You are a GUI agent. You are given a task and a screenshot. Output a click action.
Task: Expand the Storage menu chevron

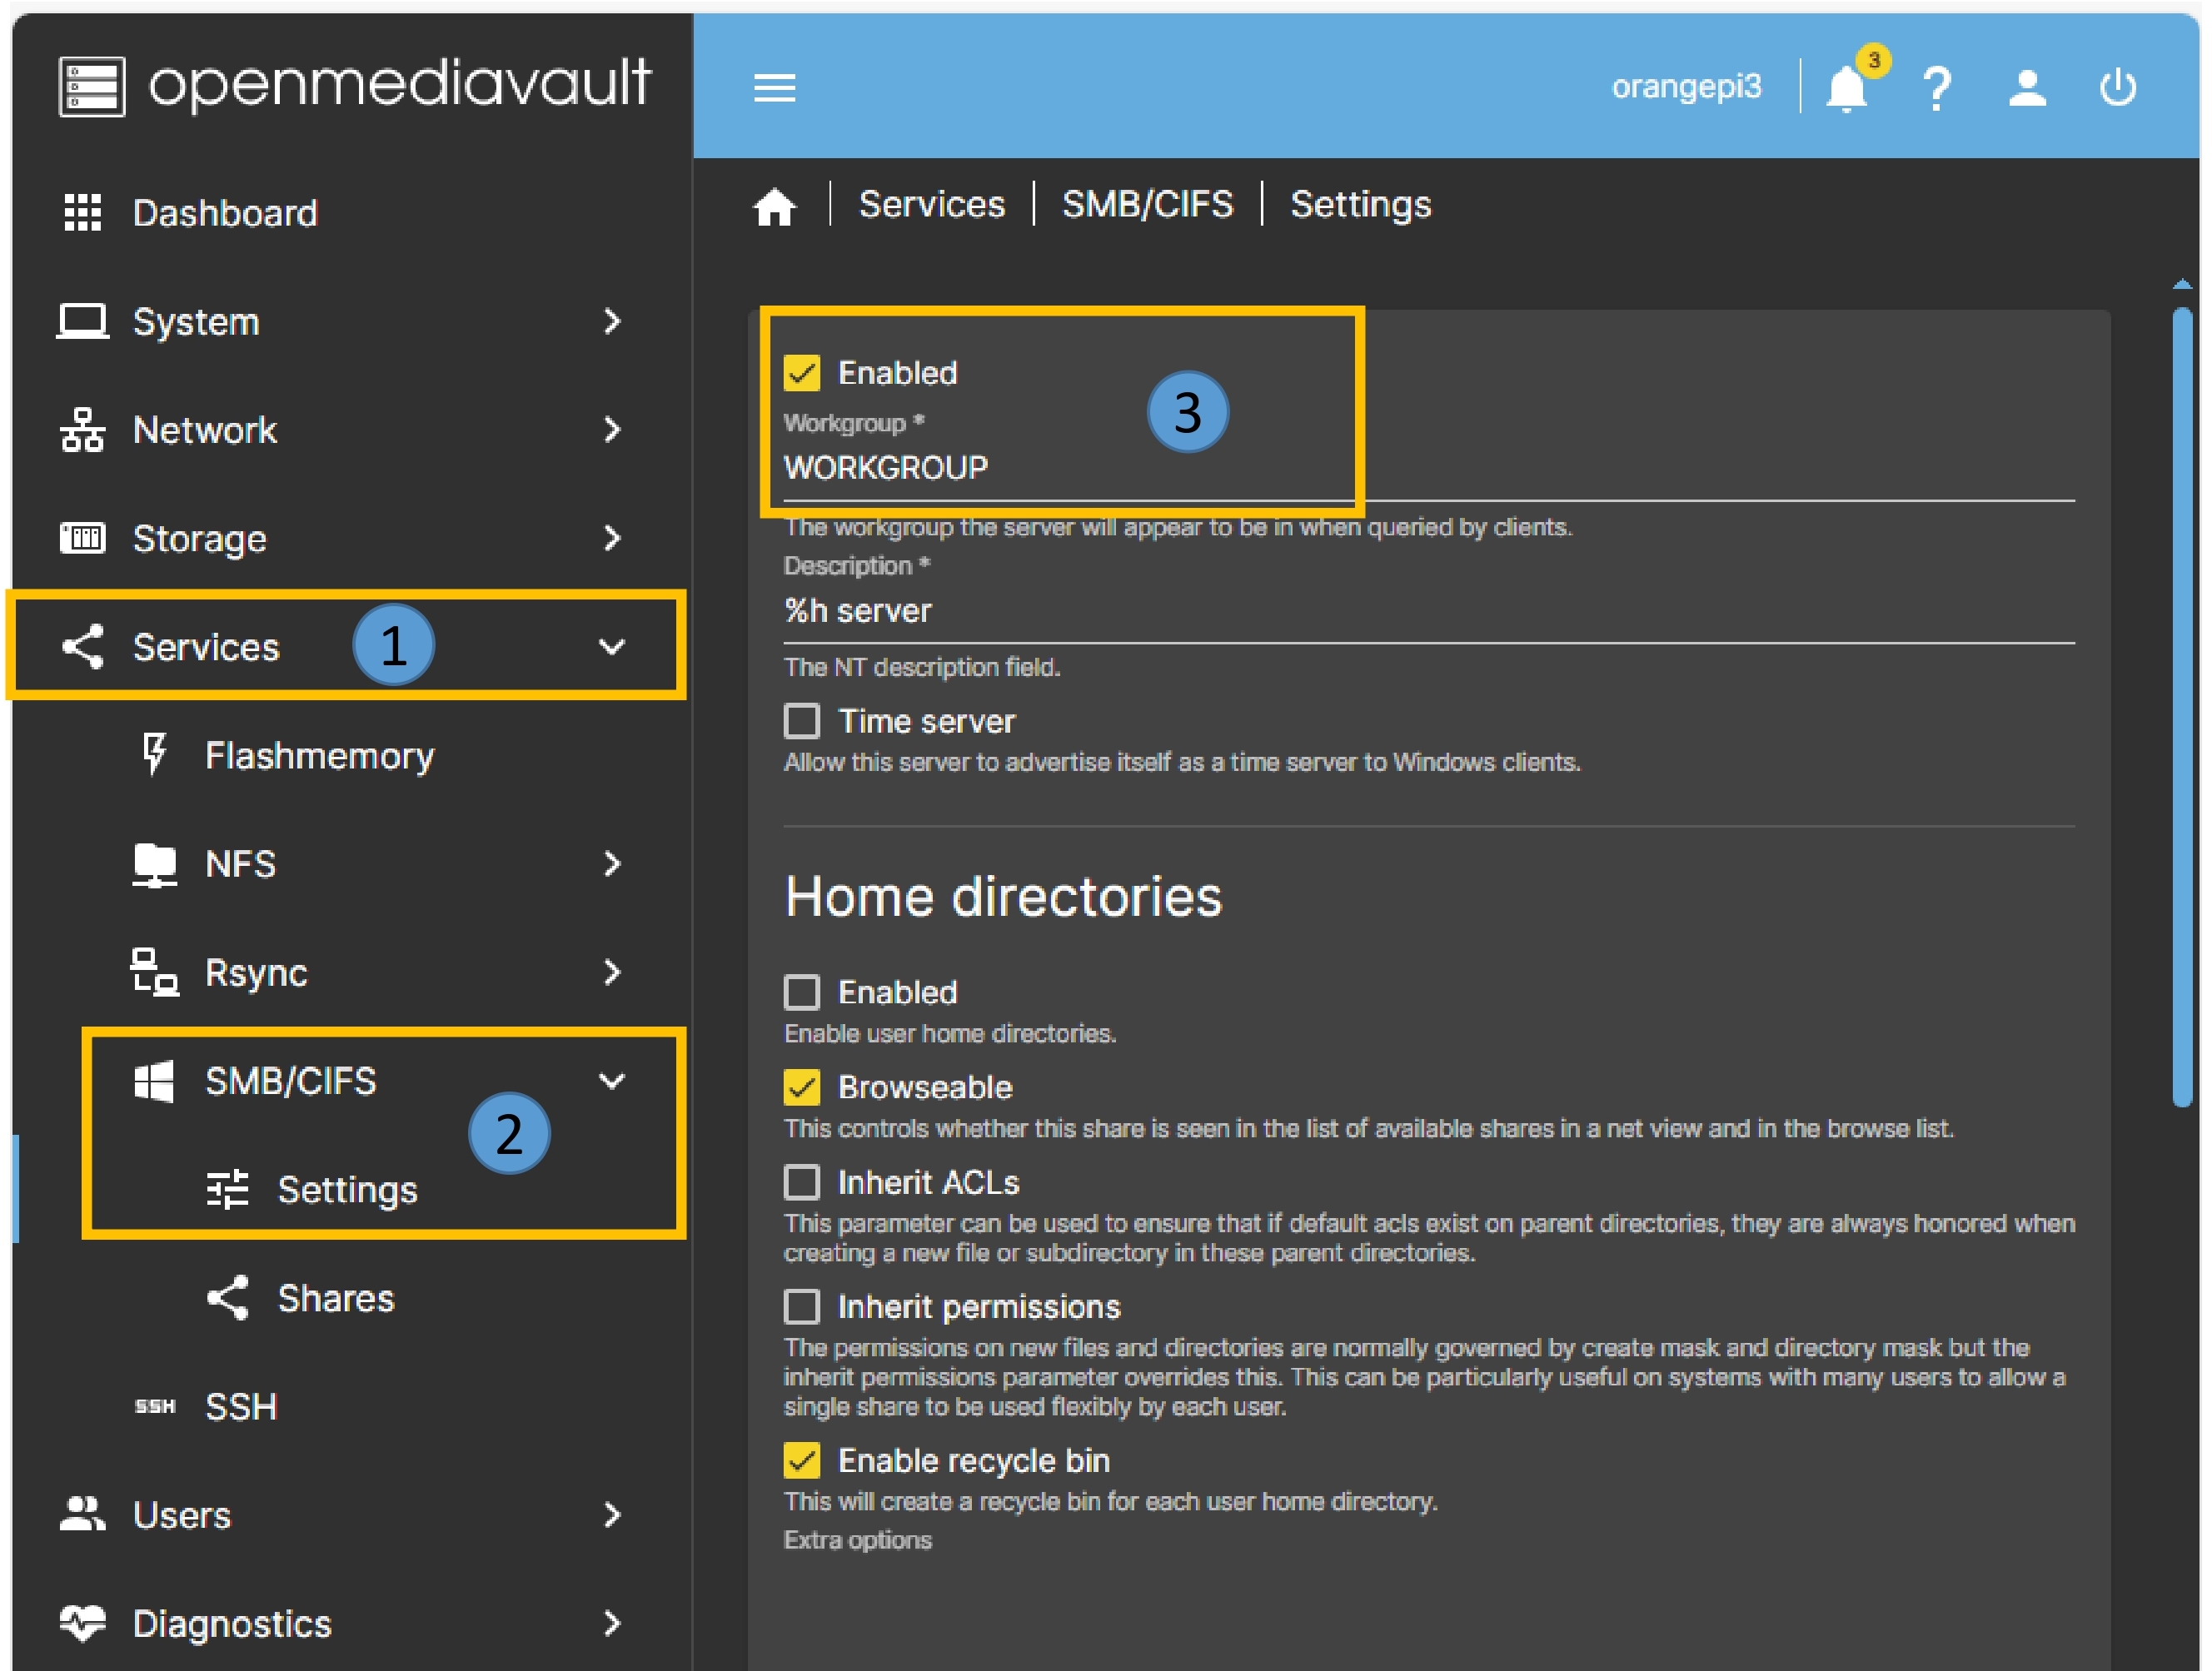(x=612, y=538)
